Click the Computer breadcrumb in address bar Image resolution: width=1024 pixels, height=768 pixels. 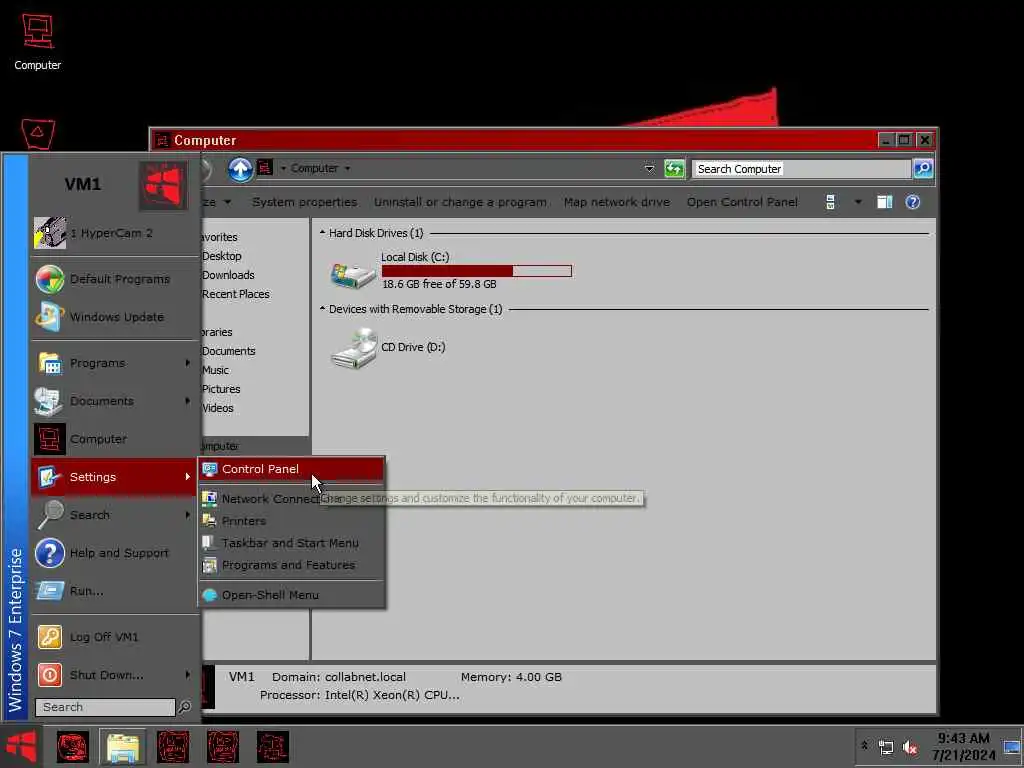(314, 168)
